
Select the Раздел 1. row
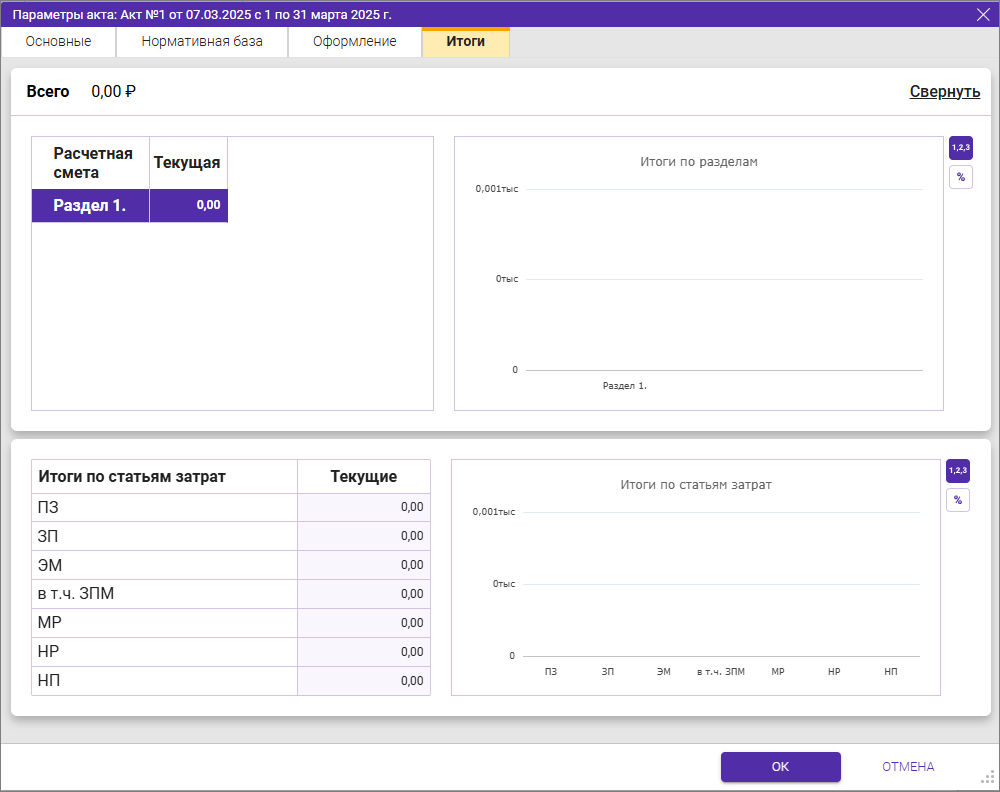[x=91, y=205]
